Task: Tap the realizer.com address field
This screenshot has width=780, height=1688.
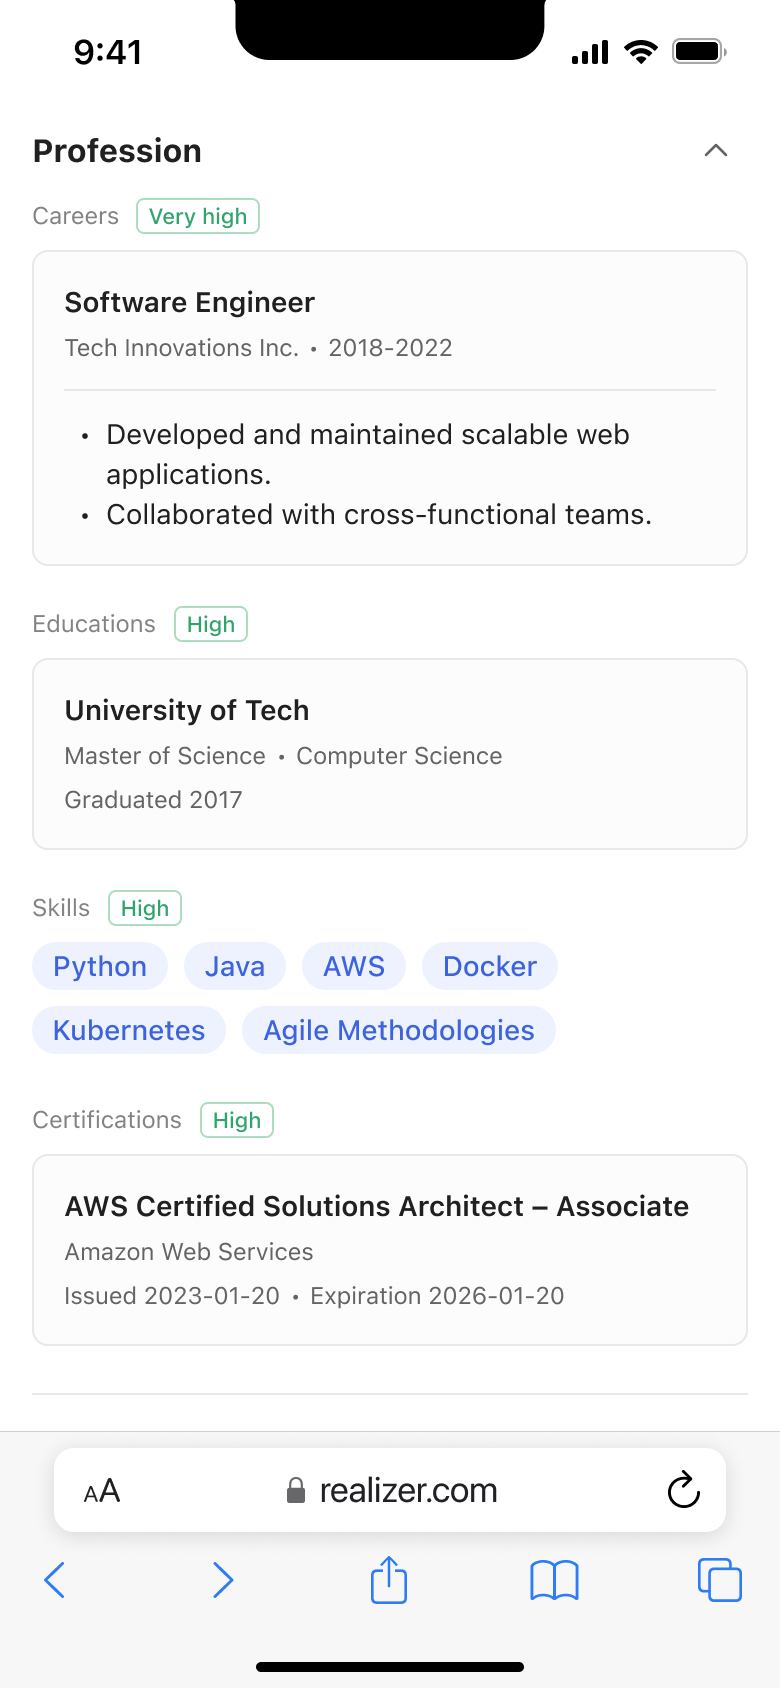Action: point(408,1491)
